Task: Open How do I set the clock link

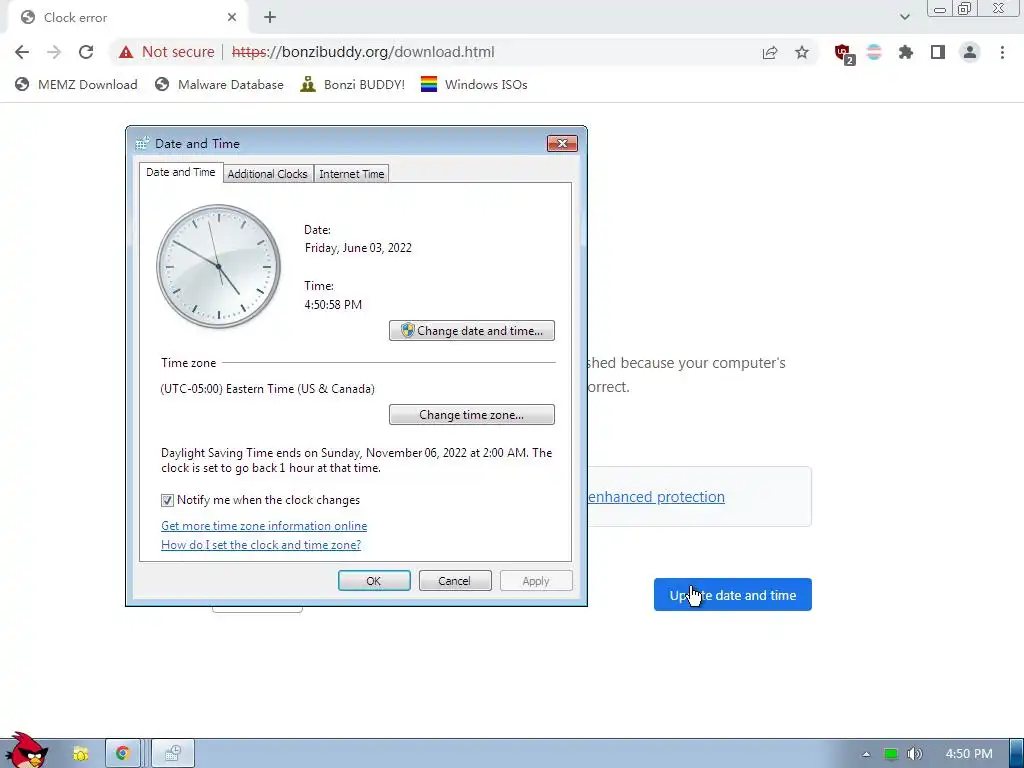Action: pos(261,545)
